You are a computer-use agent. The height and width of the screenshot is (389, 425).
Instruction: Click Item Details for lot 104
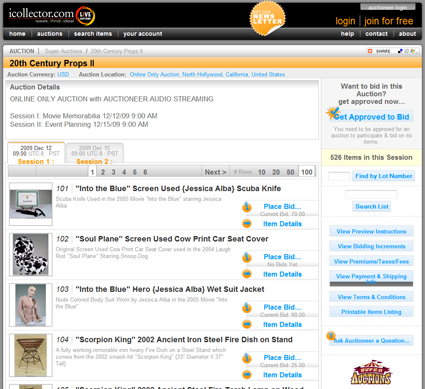282,375
